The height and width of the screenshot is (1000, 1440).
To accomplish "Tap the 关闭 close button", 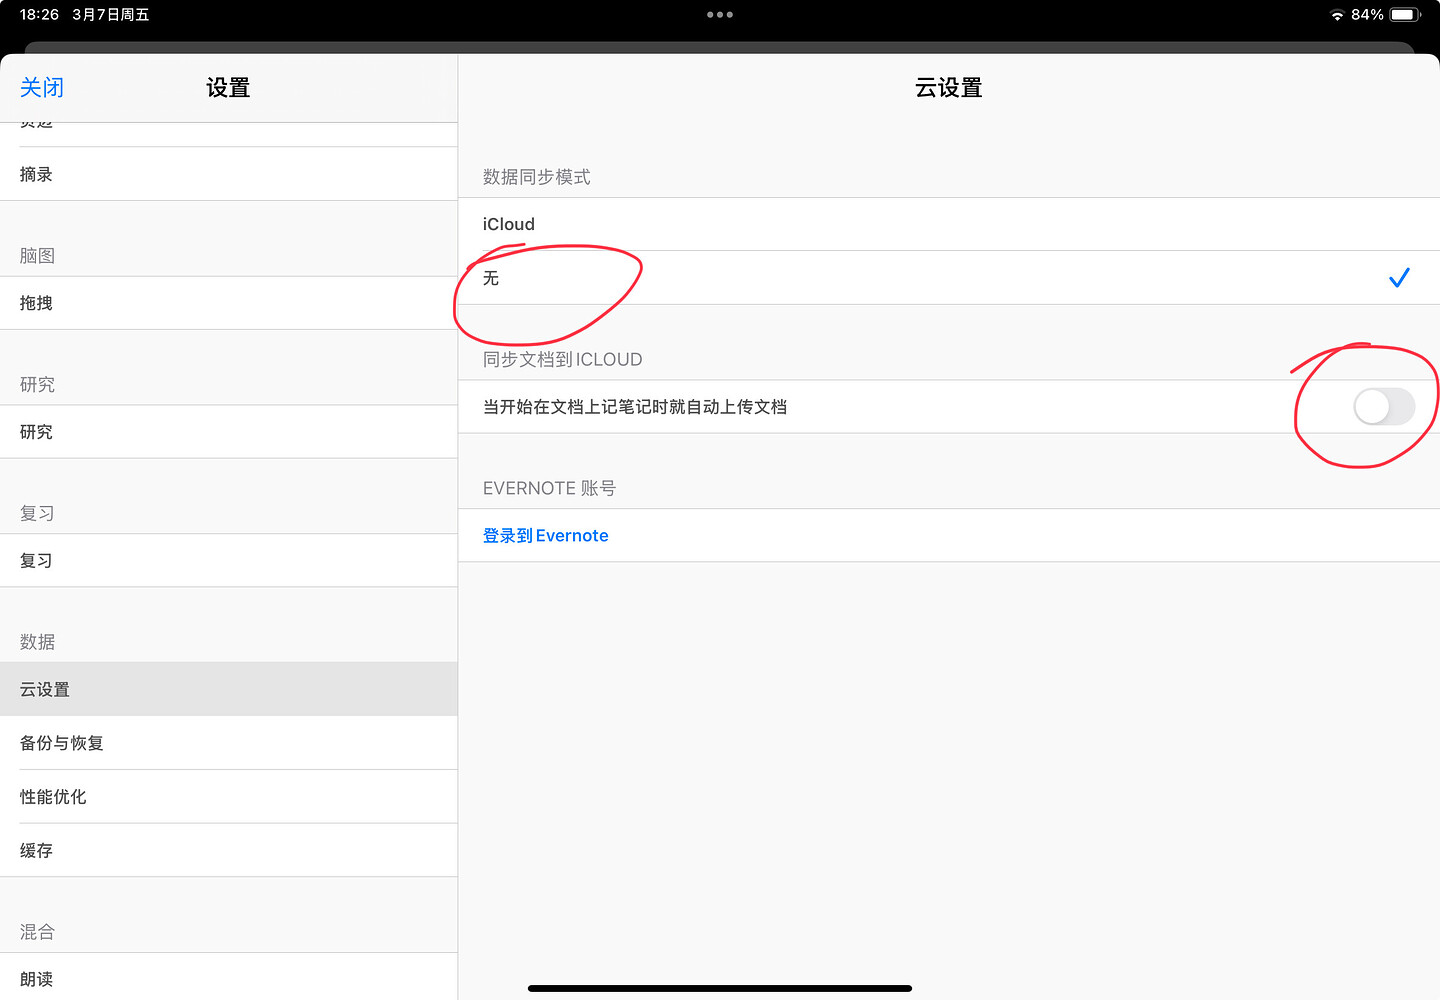I will point(42,88).
